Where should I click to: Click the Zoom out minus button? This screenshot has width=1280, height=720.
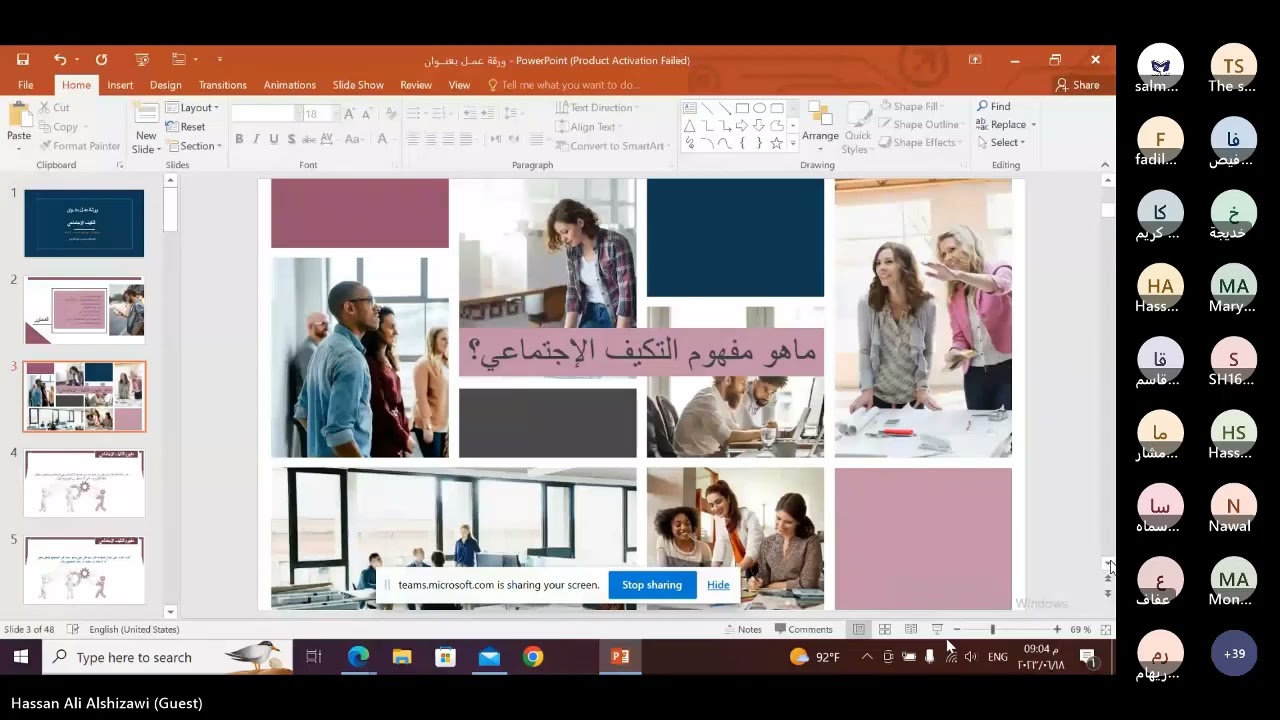pyautogui.click(x=956, y=629)
